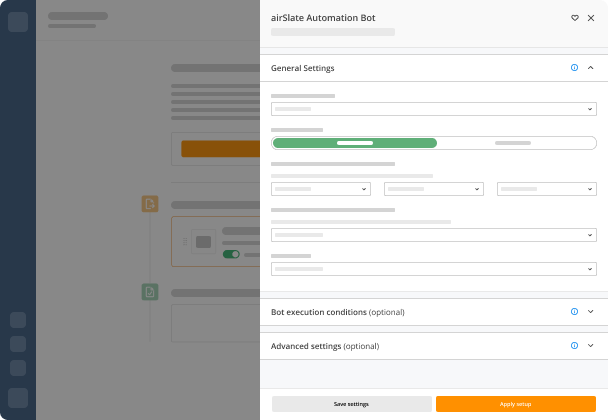Expand the Advanced settings section
Viewport: 608px width, 420px height.
coord(591,346)
